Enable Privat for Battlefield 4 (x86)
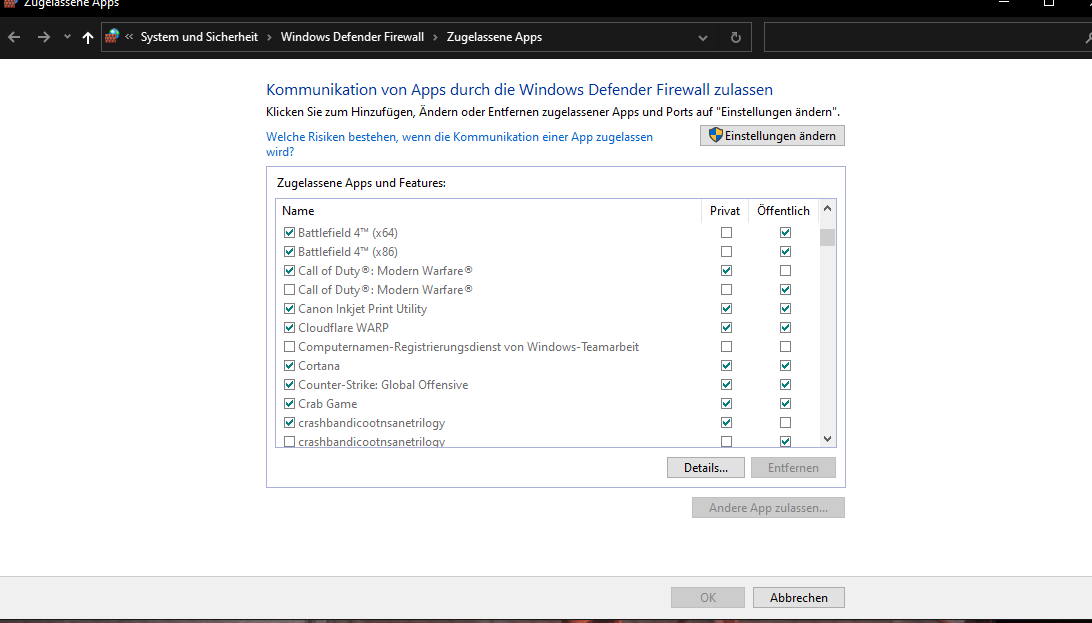1092x623 pixels. pyautogui.click(x=726, y=251)
